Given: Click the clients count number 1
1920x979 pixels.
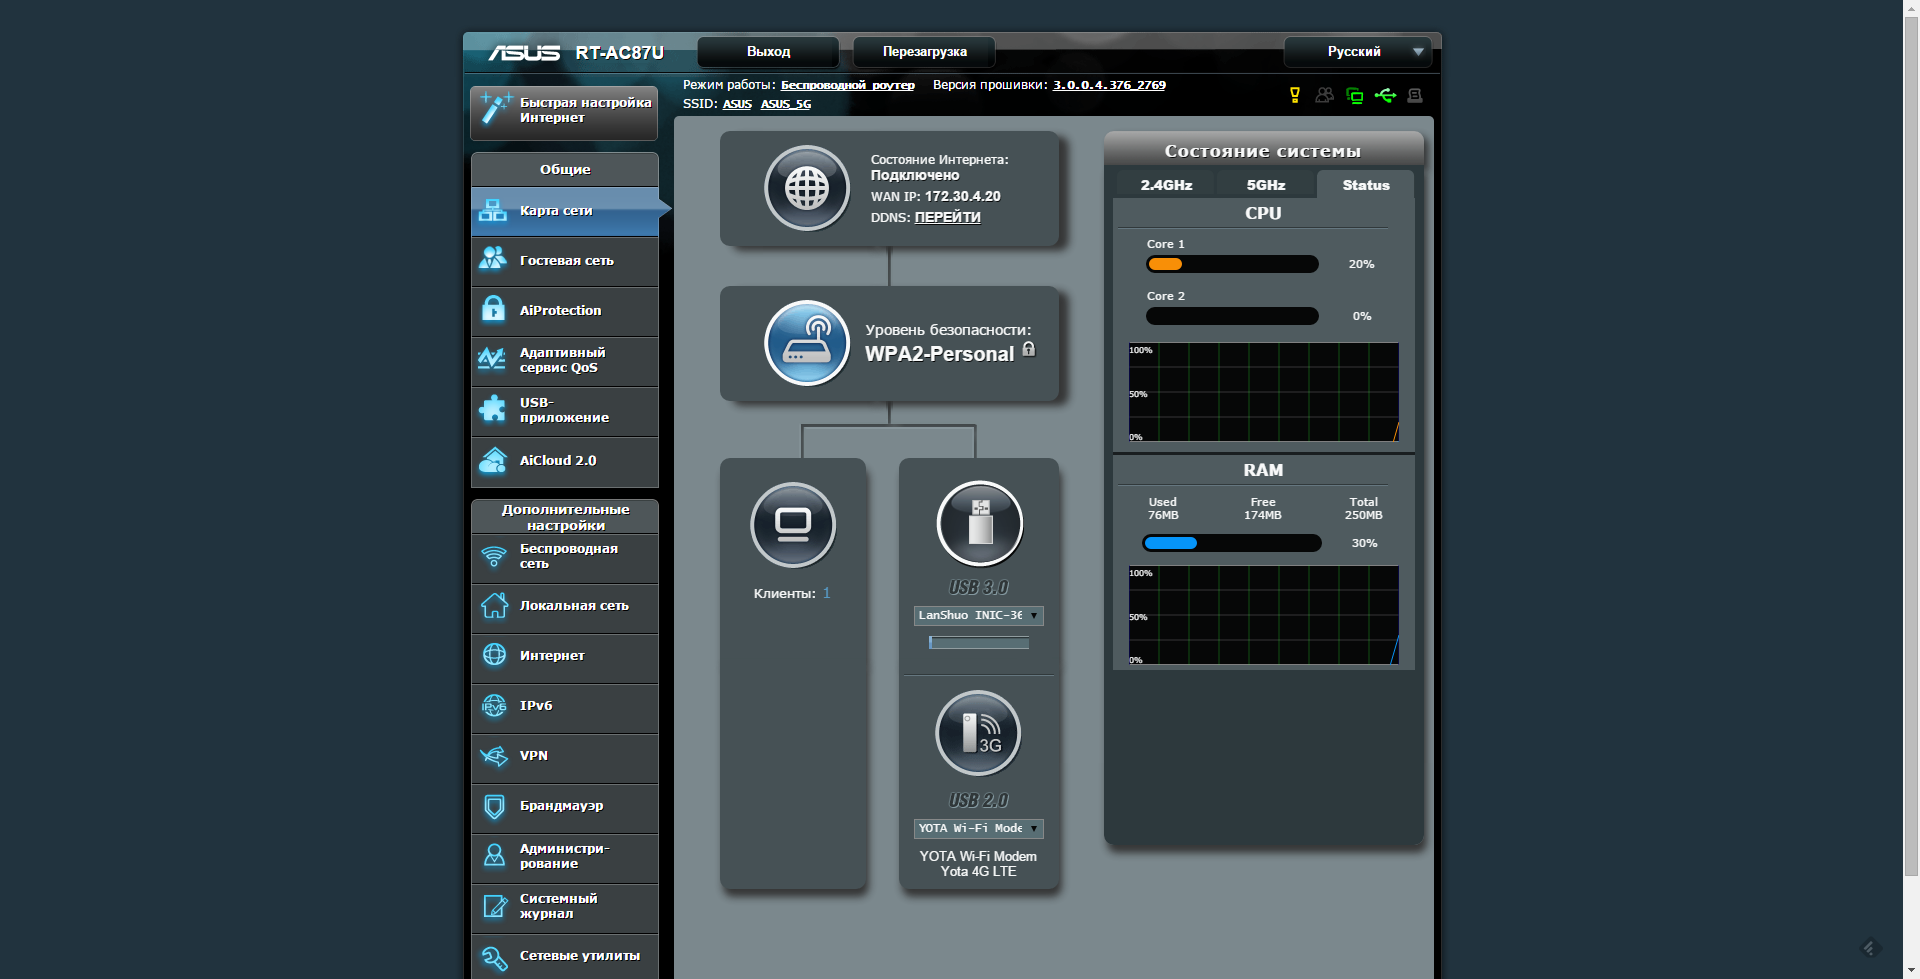Looking at the screenshot, I should [827, 593].
